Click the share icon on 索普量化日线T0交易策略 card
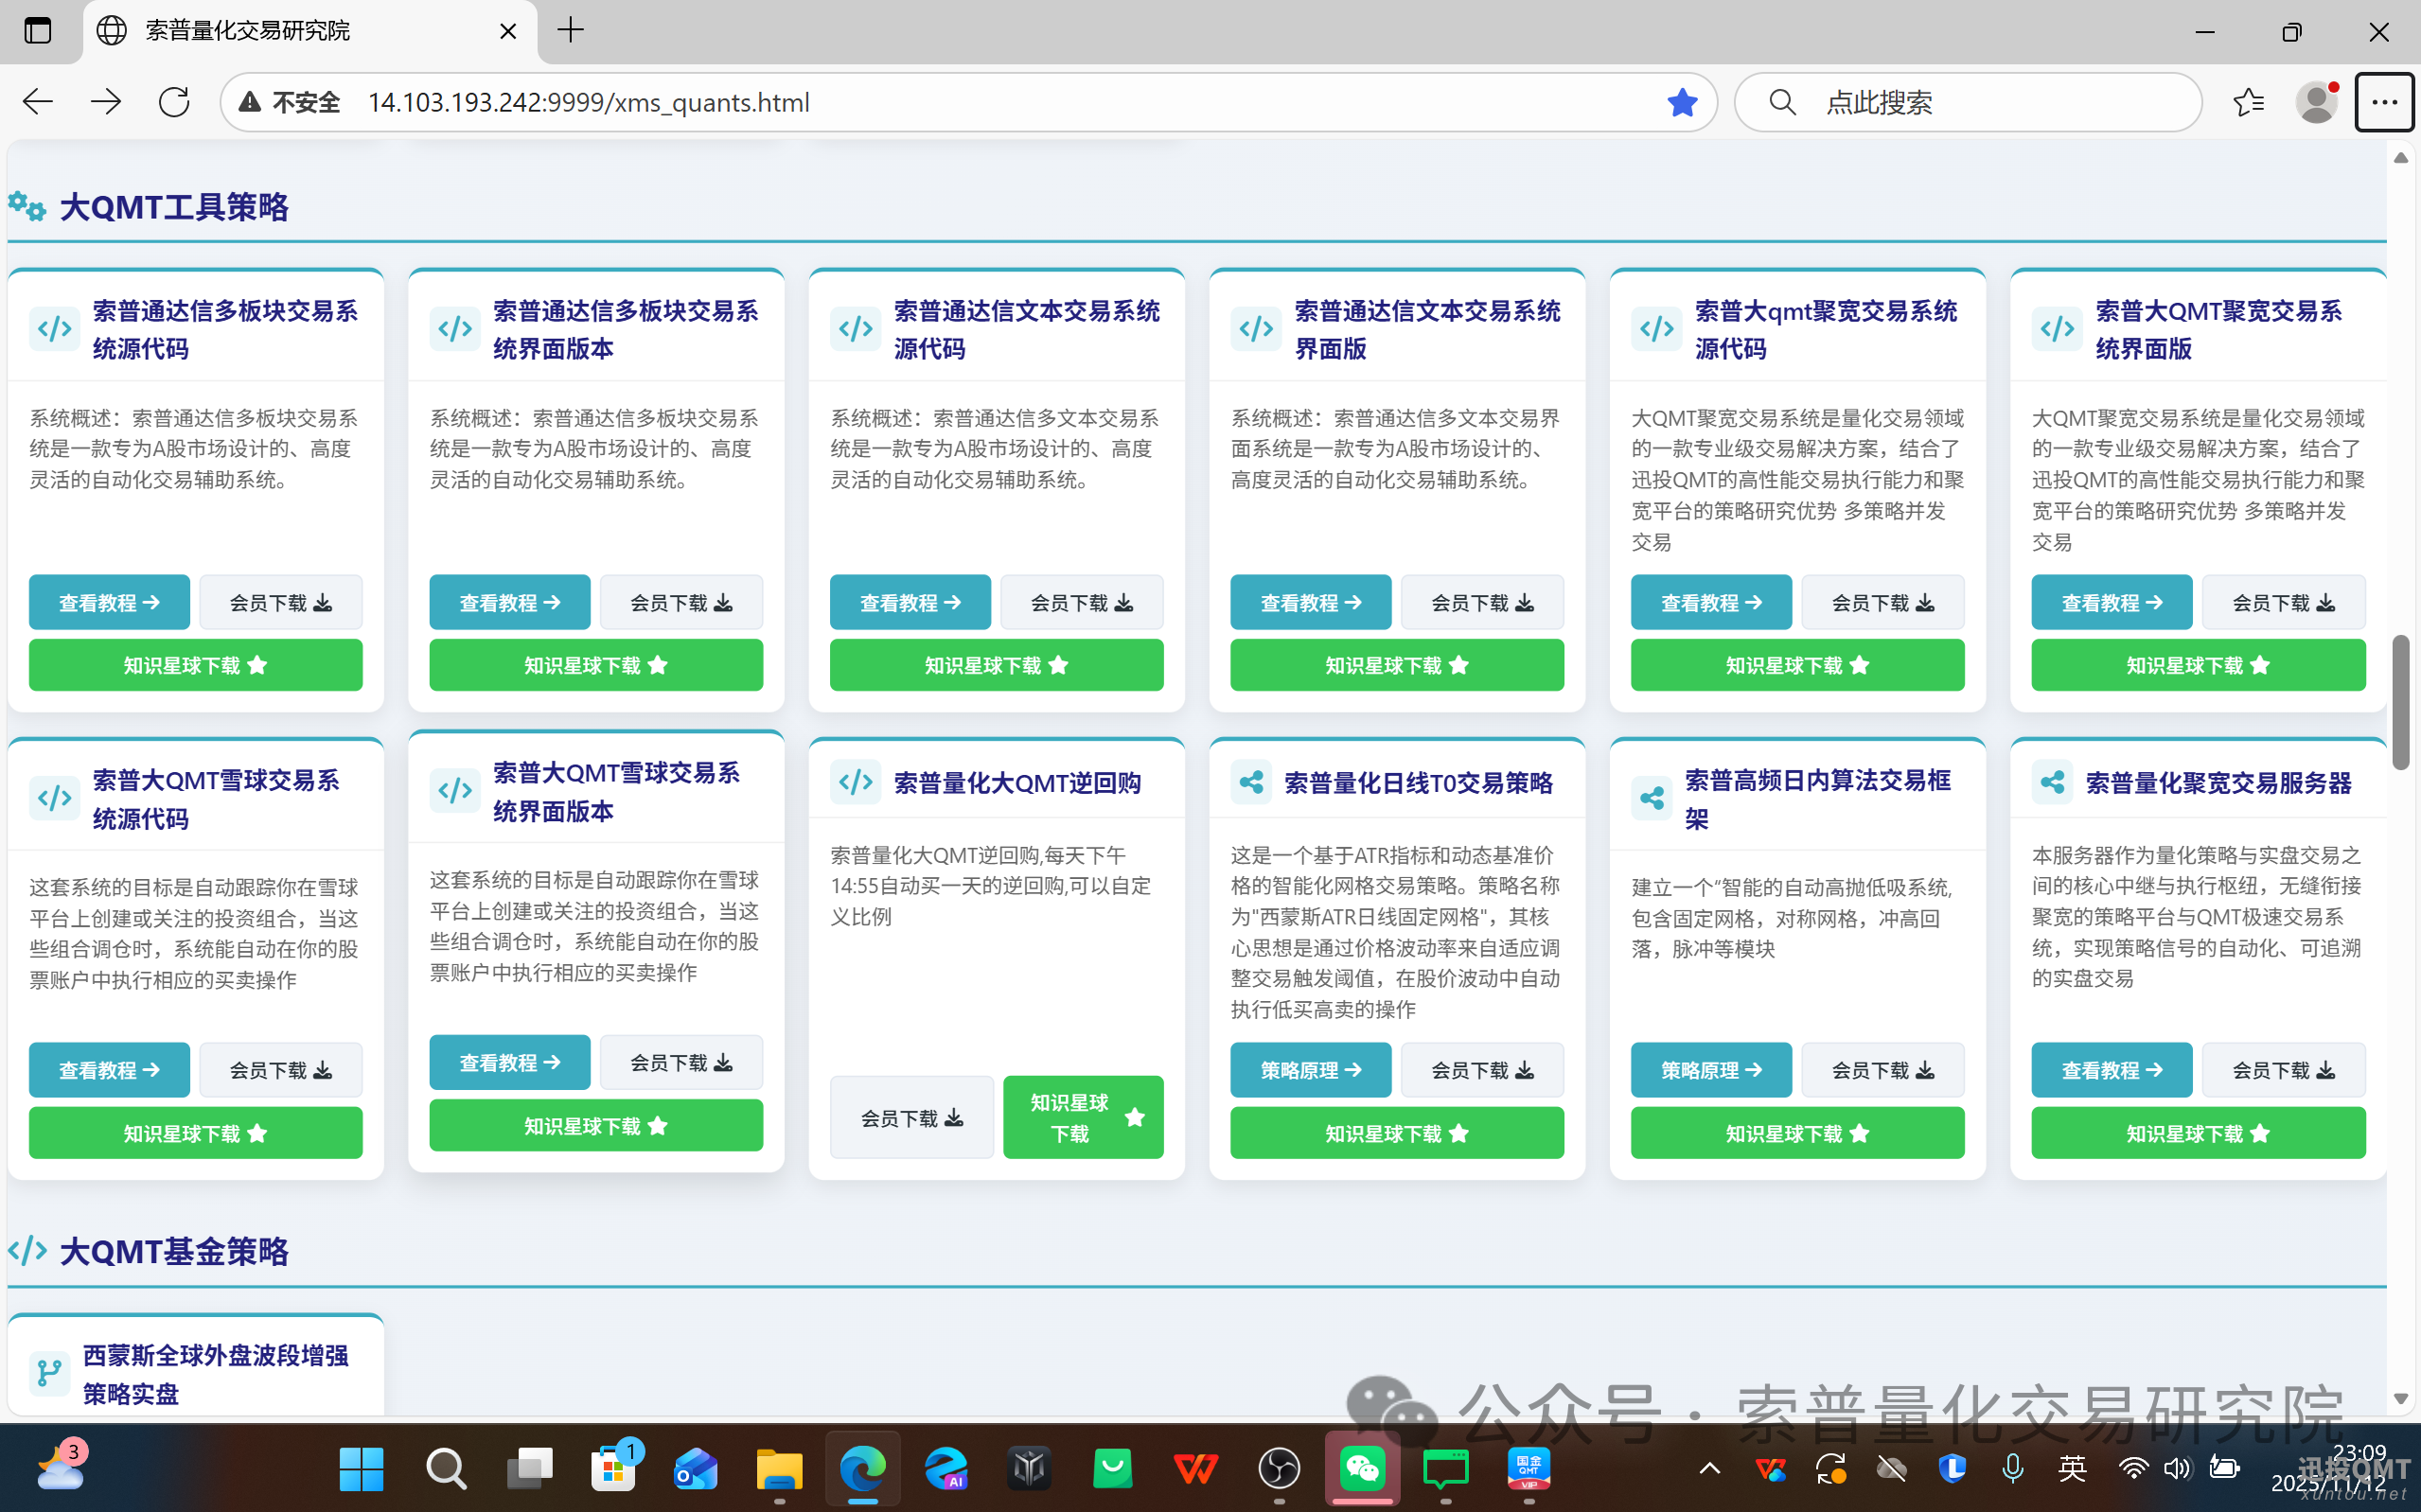 pyautogui.click(x=1251, y=782)
